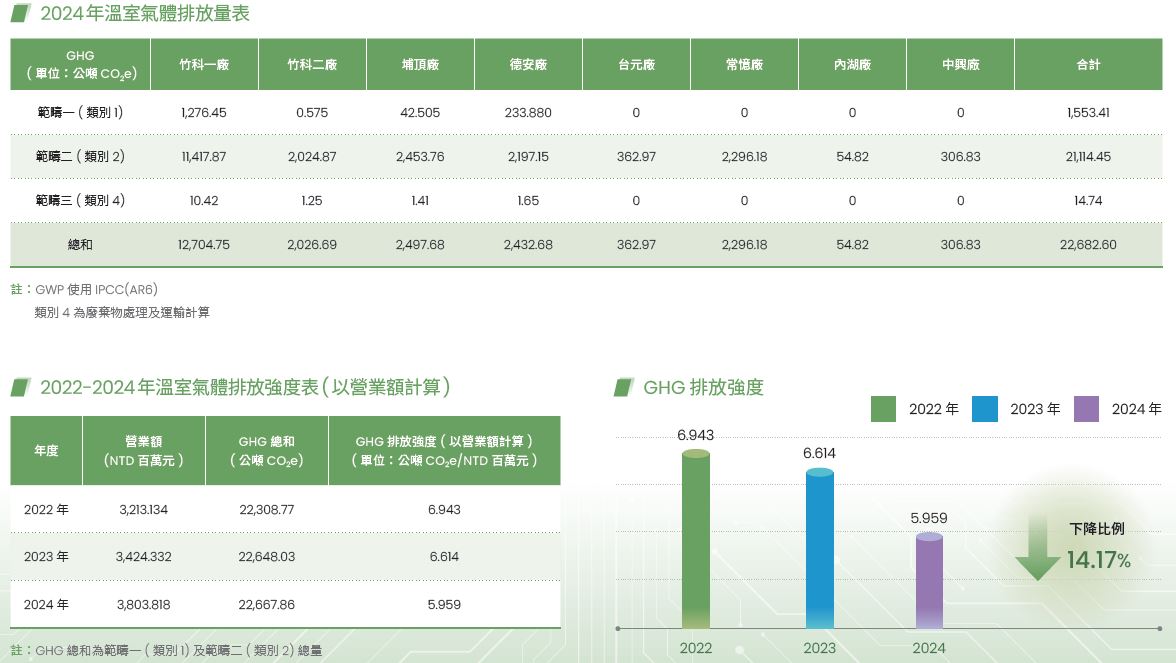Click the 14.17% decrease percentage text
This screenshot has width=1176, height=663.
click(x=1098, y=560)
